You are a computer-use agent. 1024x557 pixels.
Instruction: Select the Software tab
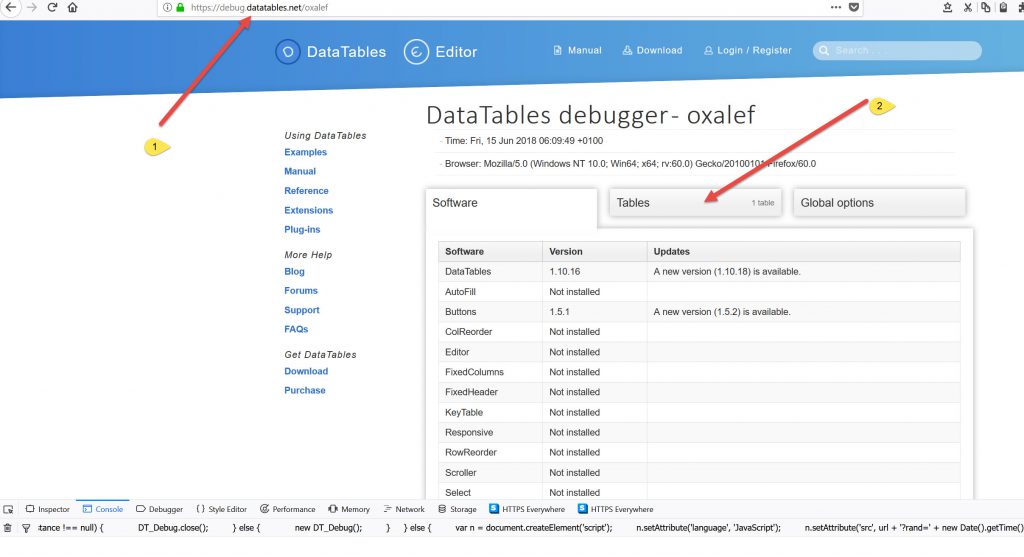(x=510, y=203)
